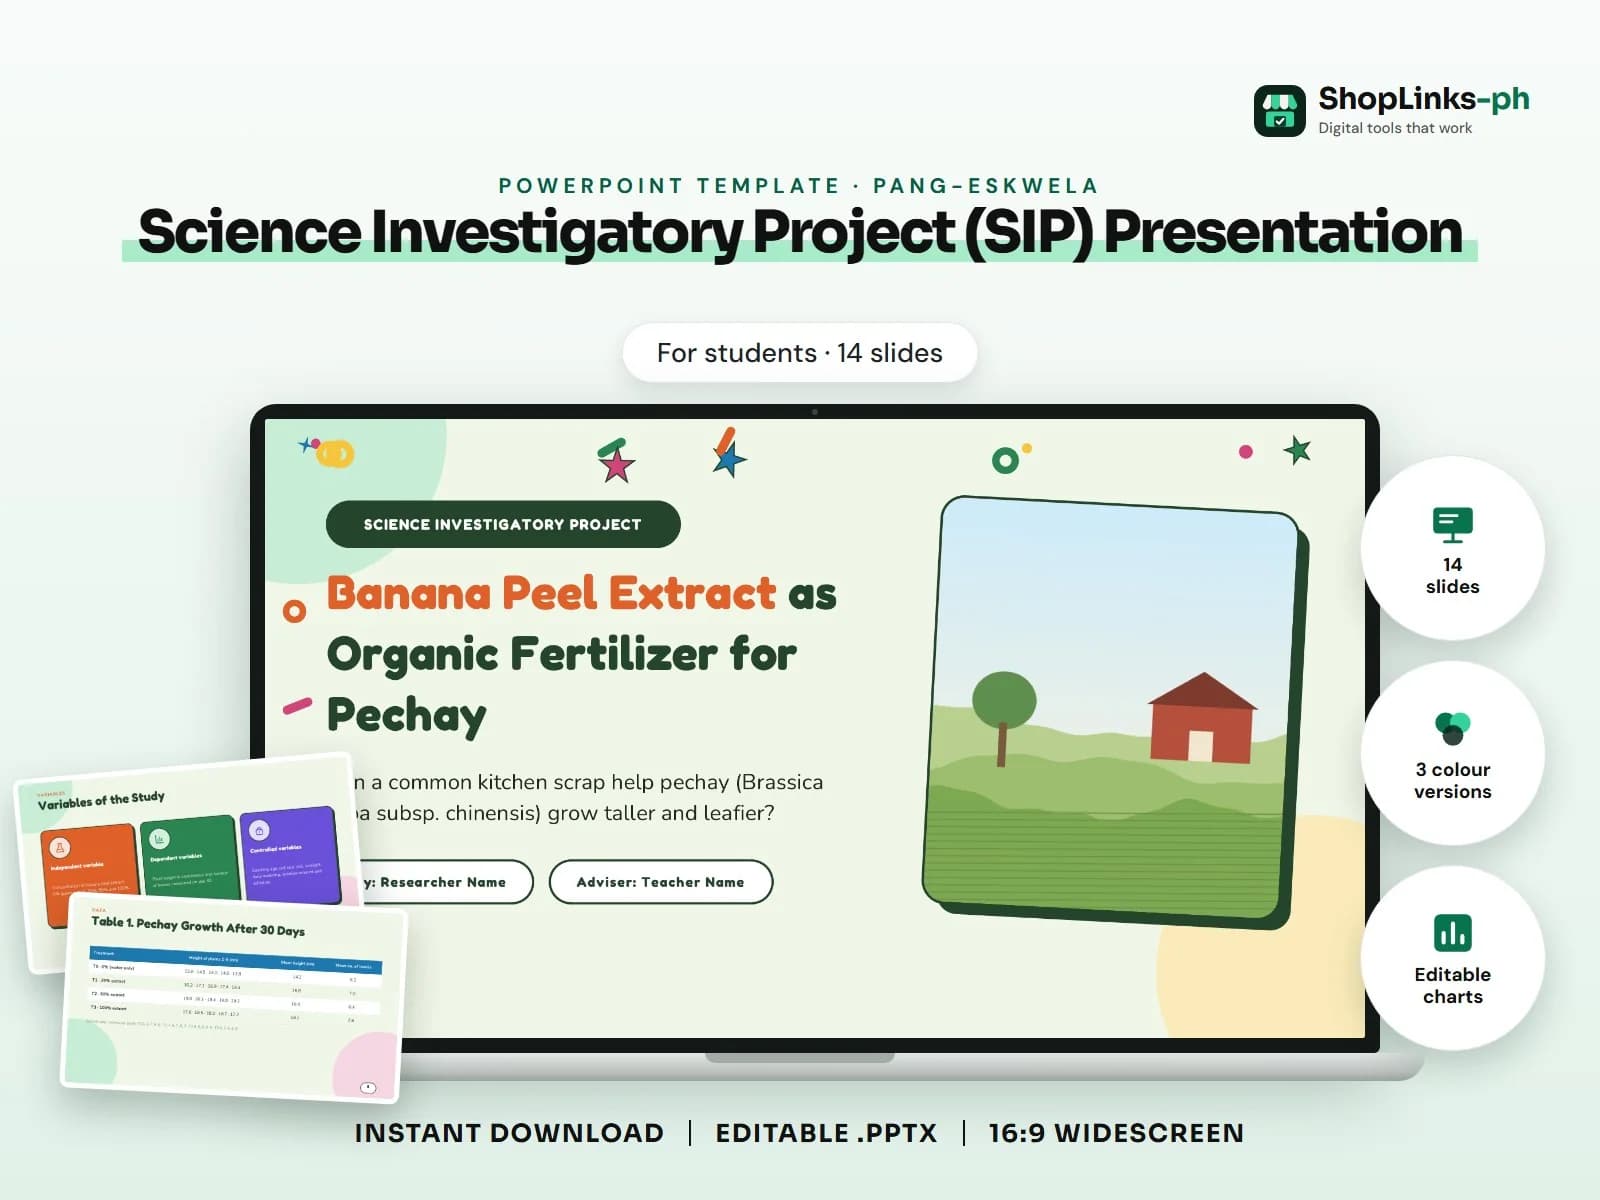Click the yellow coin shape in the slide corner

click(335, 454)
